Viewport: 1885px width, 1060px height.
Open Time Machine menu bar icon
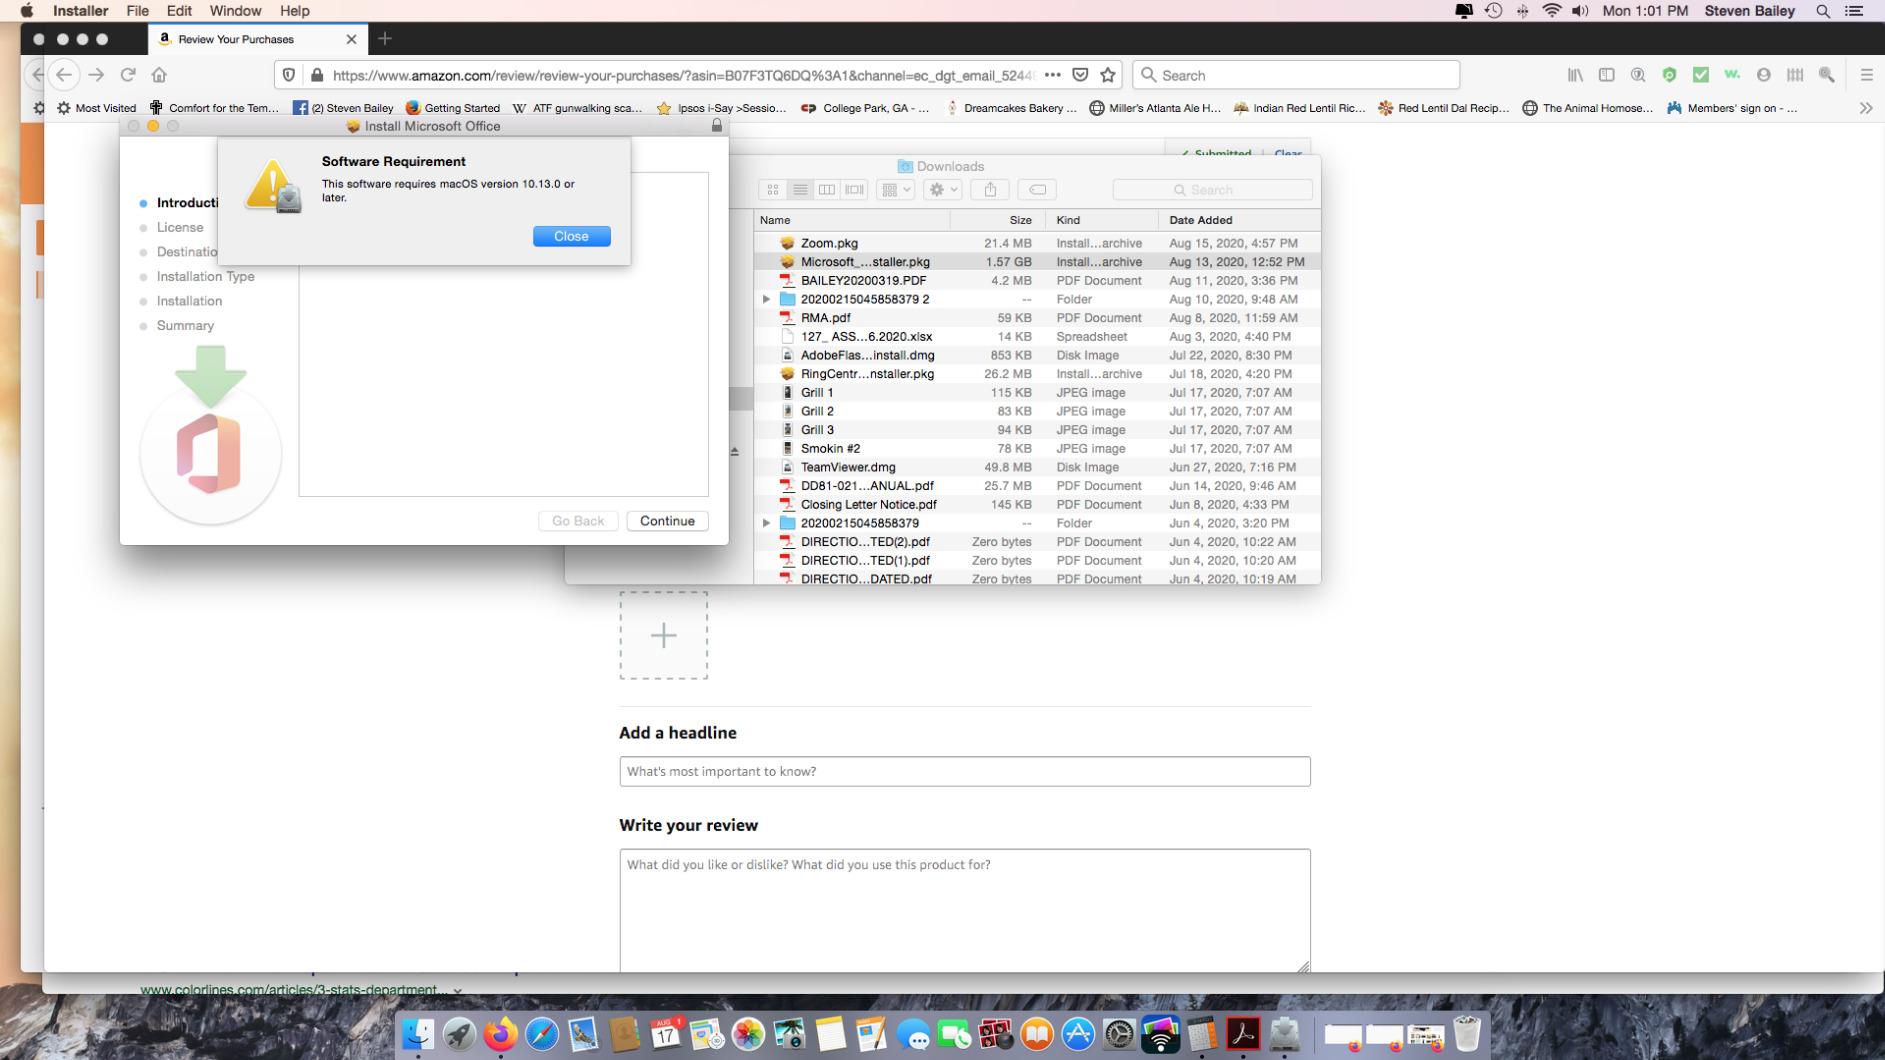[1493, 11]
